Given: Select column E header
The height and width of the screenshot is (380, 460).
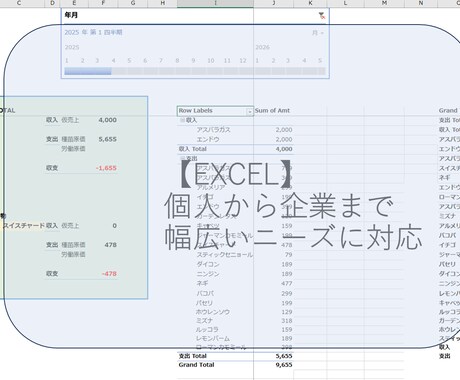Looking at the screenshot, I should 74,3.
